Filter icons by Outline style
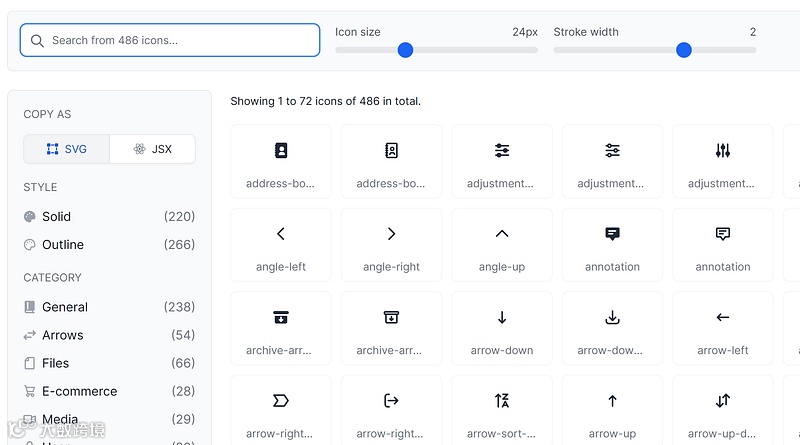The height and width of the screenshot is (445, 800). (x=63, y=245)
